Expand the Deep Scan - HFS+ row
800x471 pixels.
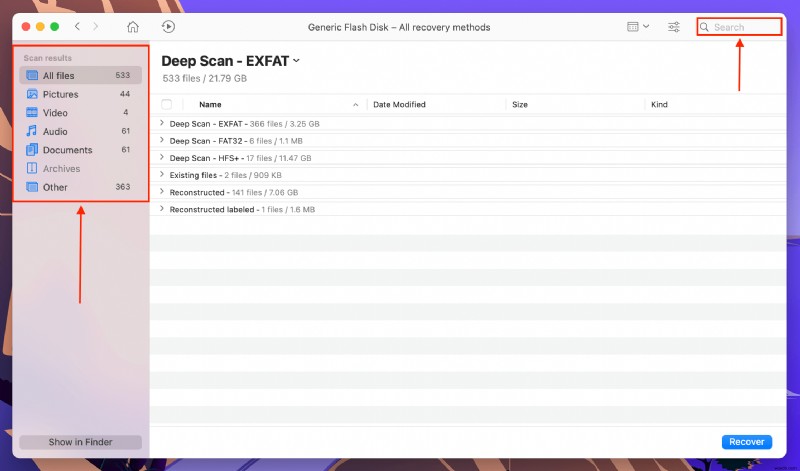point(162,157)
